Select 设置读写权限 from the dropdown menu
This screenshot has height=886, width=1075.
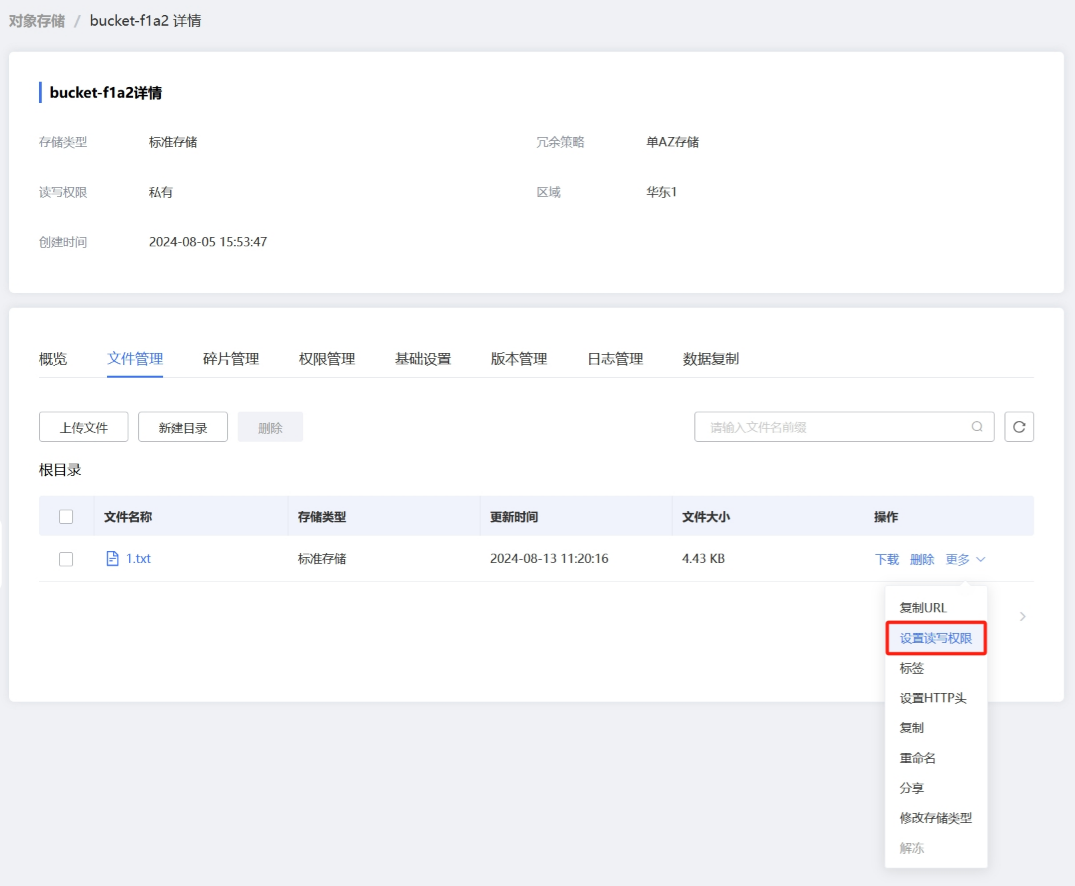pos(936,638)
